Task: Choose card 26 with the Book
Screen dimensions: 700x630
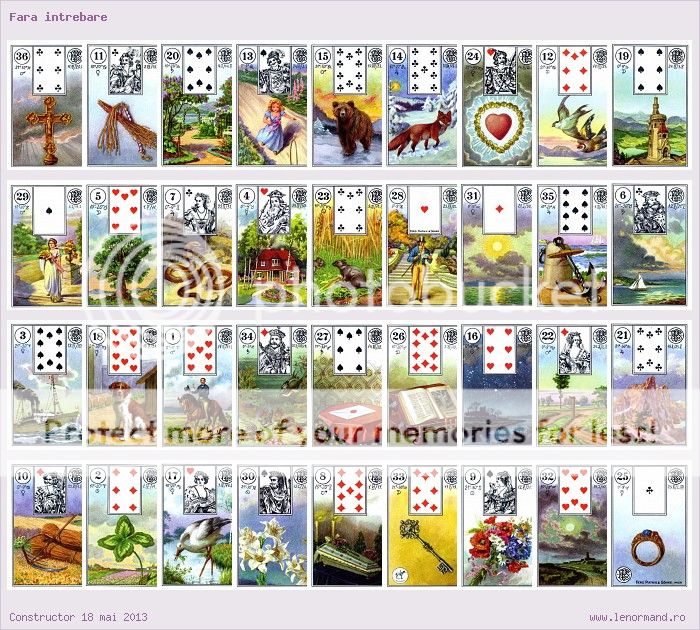Action: [422, 385]
